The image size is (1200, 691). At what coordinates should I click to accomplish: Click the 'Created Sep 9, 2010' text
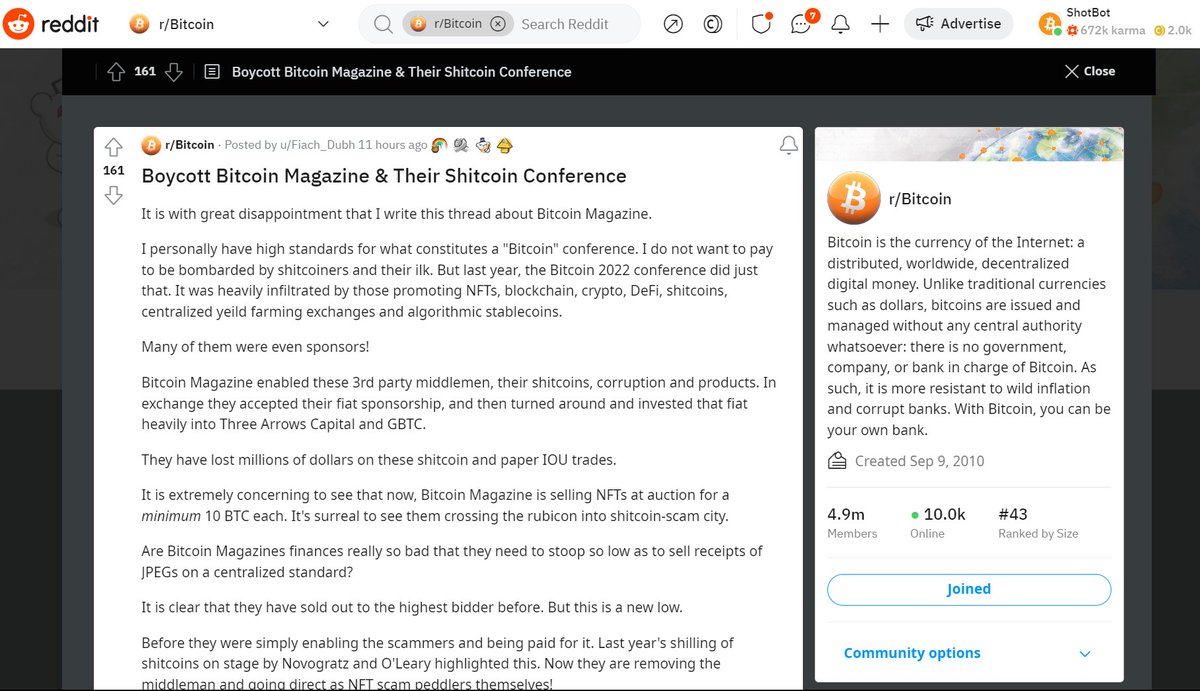point(919,461)
